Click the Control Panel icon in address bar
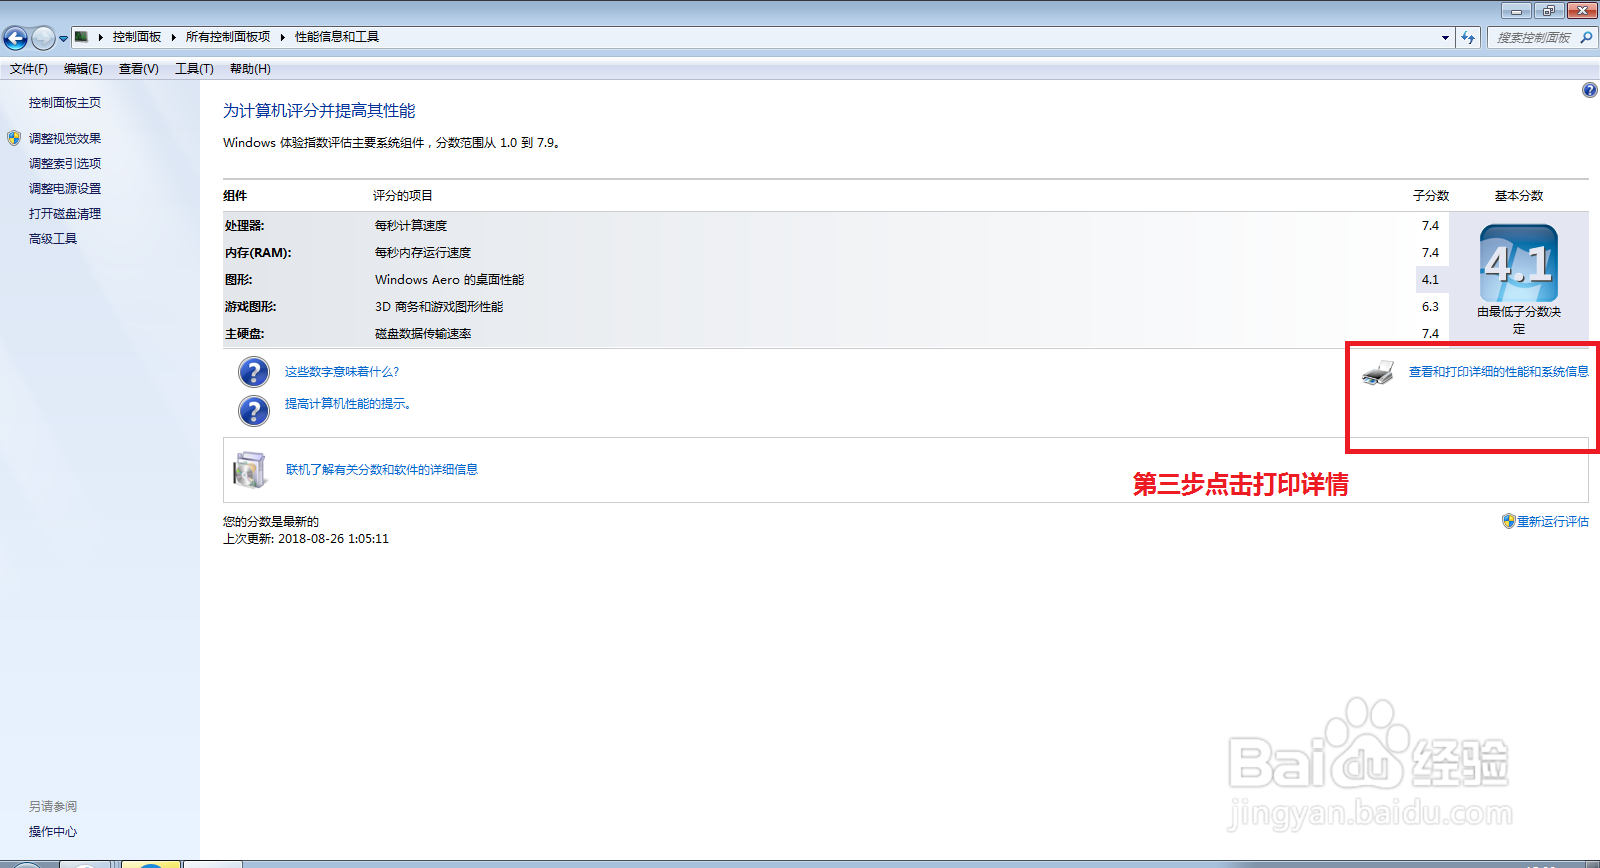1600x868 pixels. pos(82,37)
